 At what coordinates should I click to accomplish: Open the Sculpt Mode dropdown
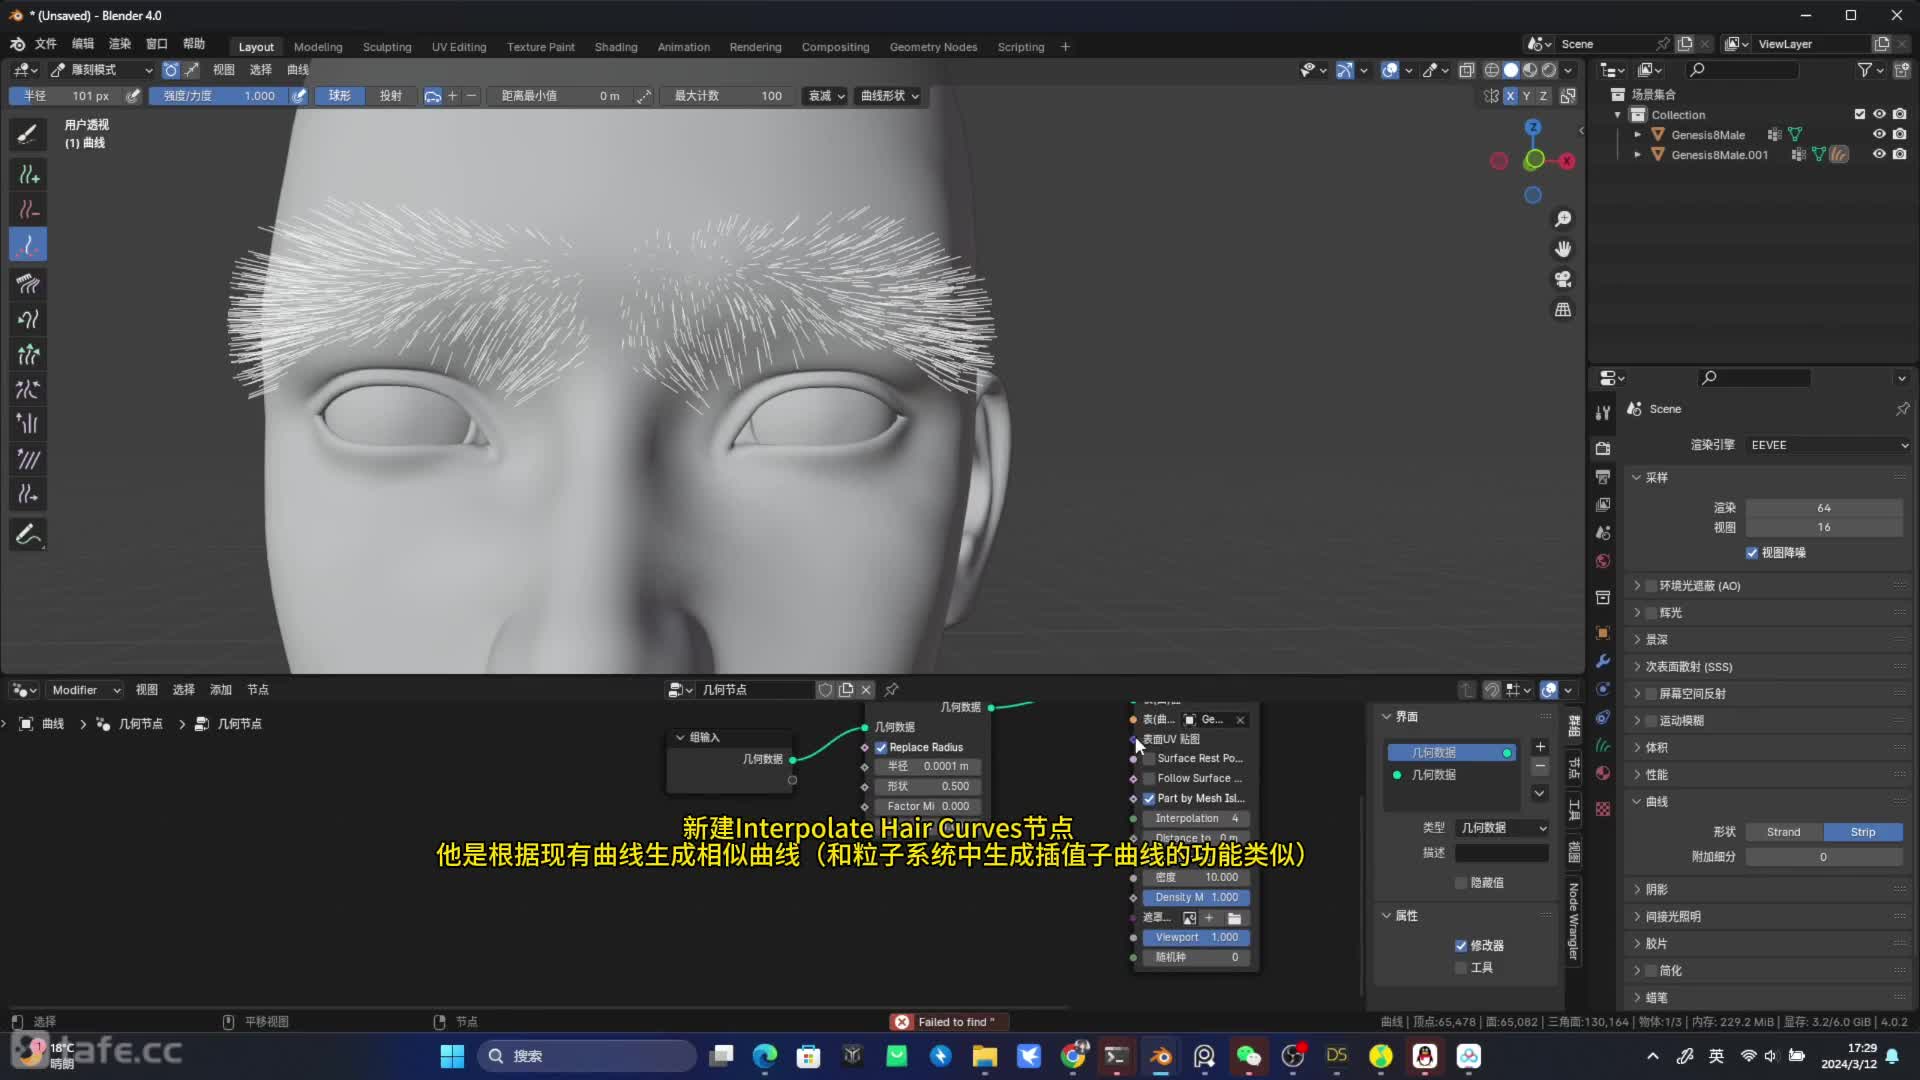(x=101, y=70)
